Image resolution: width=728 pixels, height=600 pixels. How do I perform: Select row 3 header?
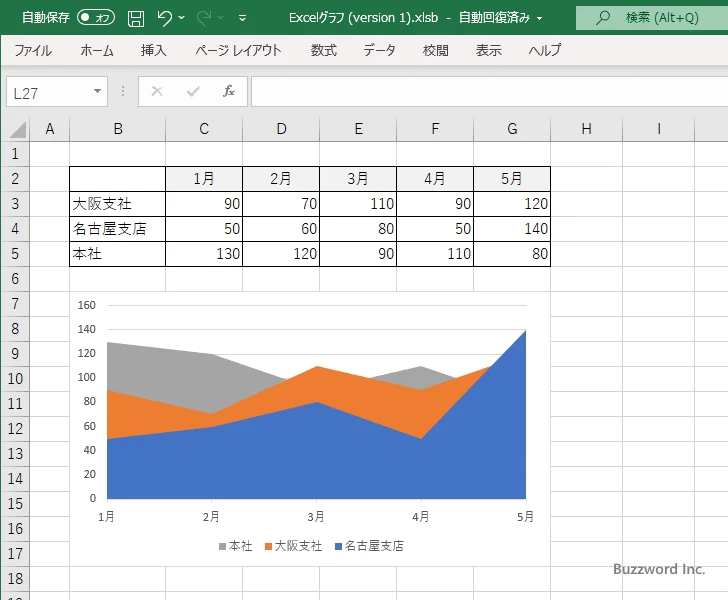[15, 204]
